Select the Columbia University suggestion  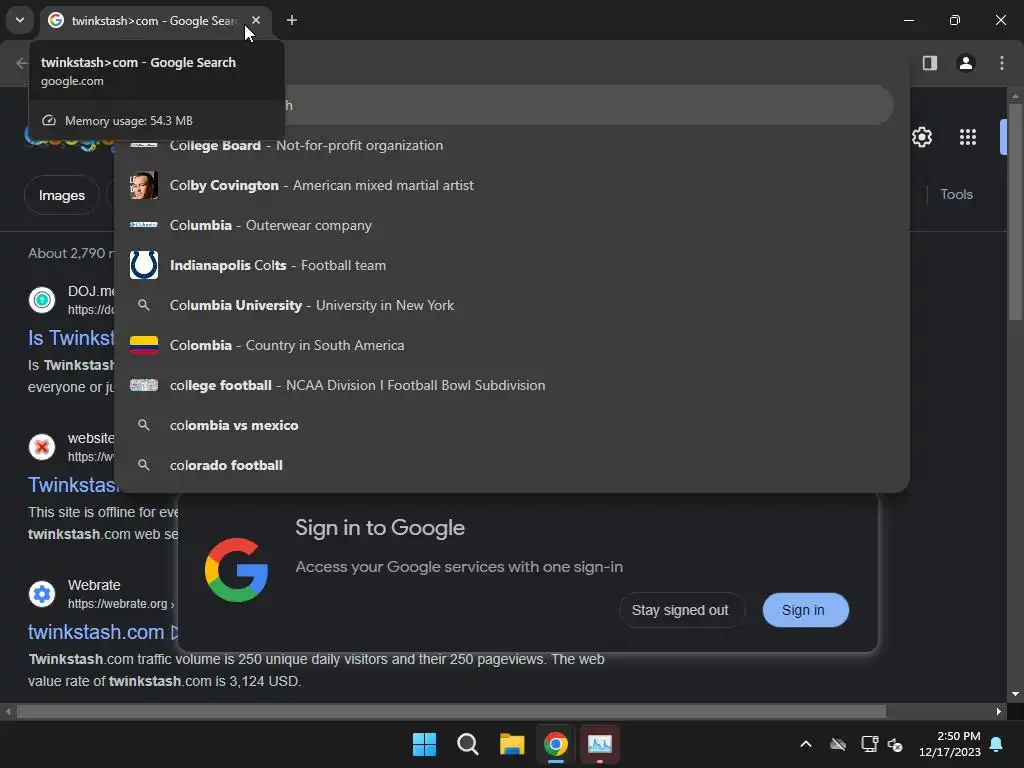[x=511, y=305]
